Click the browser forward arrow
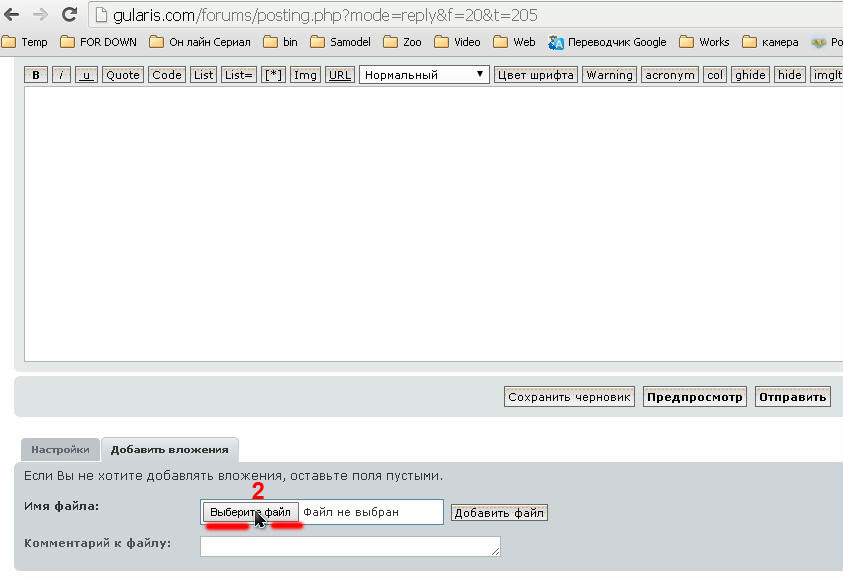 [x=40, y=15]
